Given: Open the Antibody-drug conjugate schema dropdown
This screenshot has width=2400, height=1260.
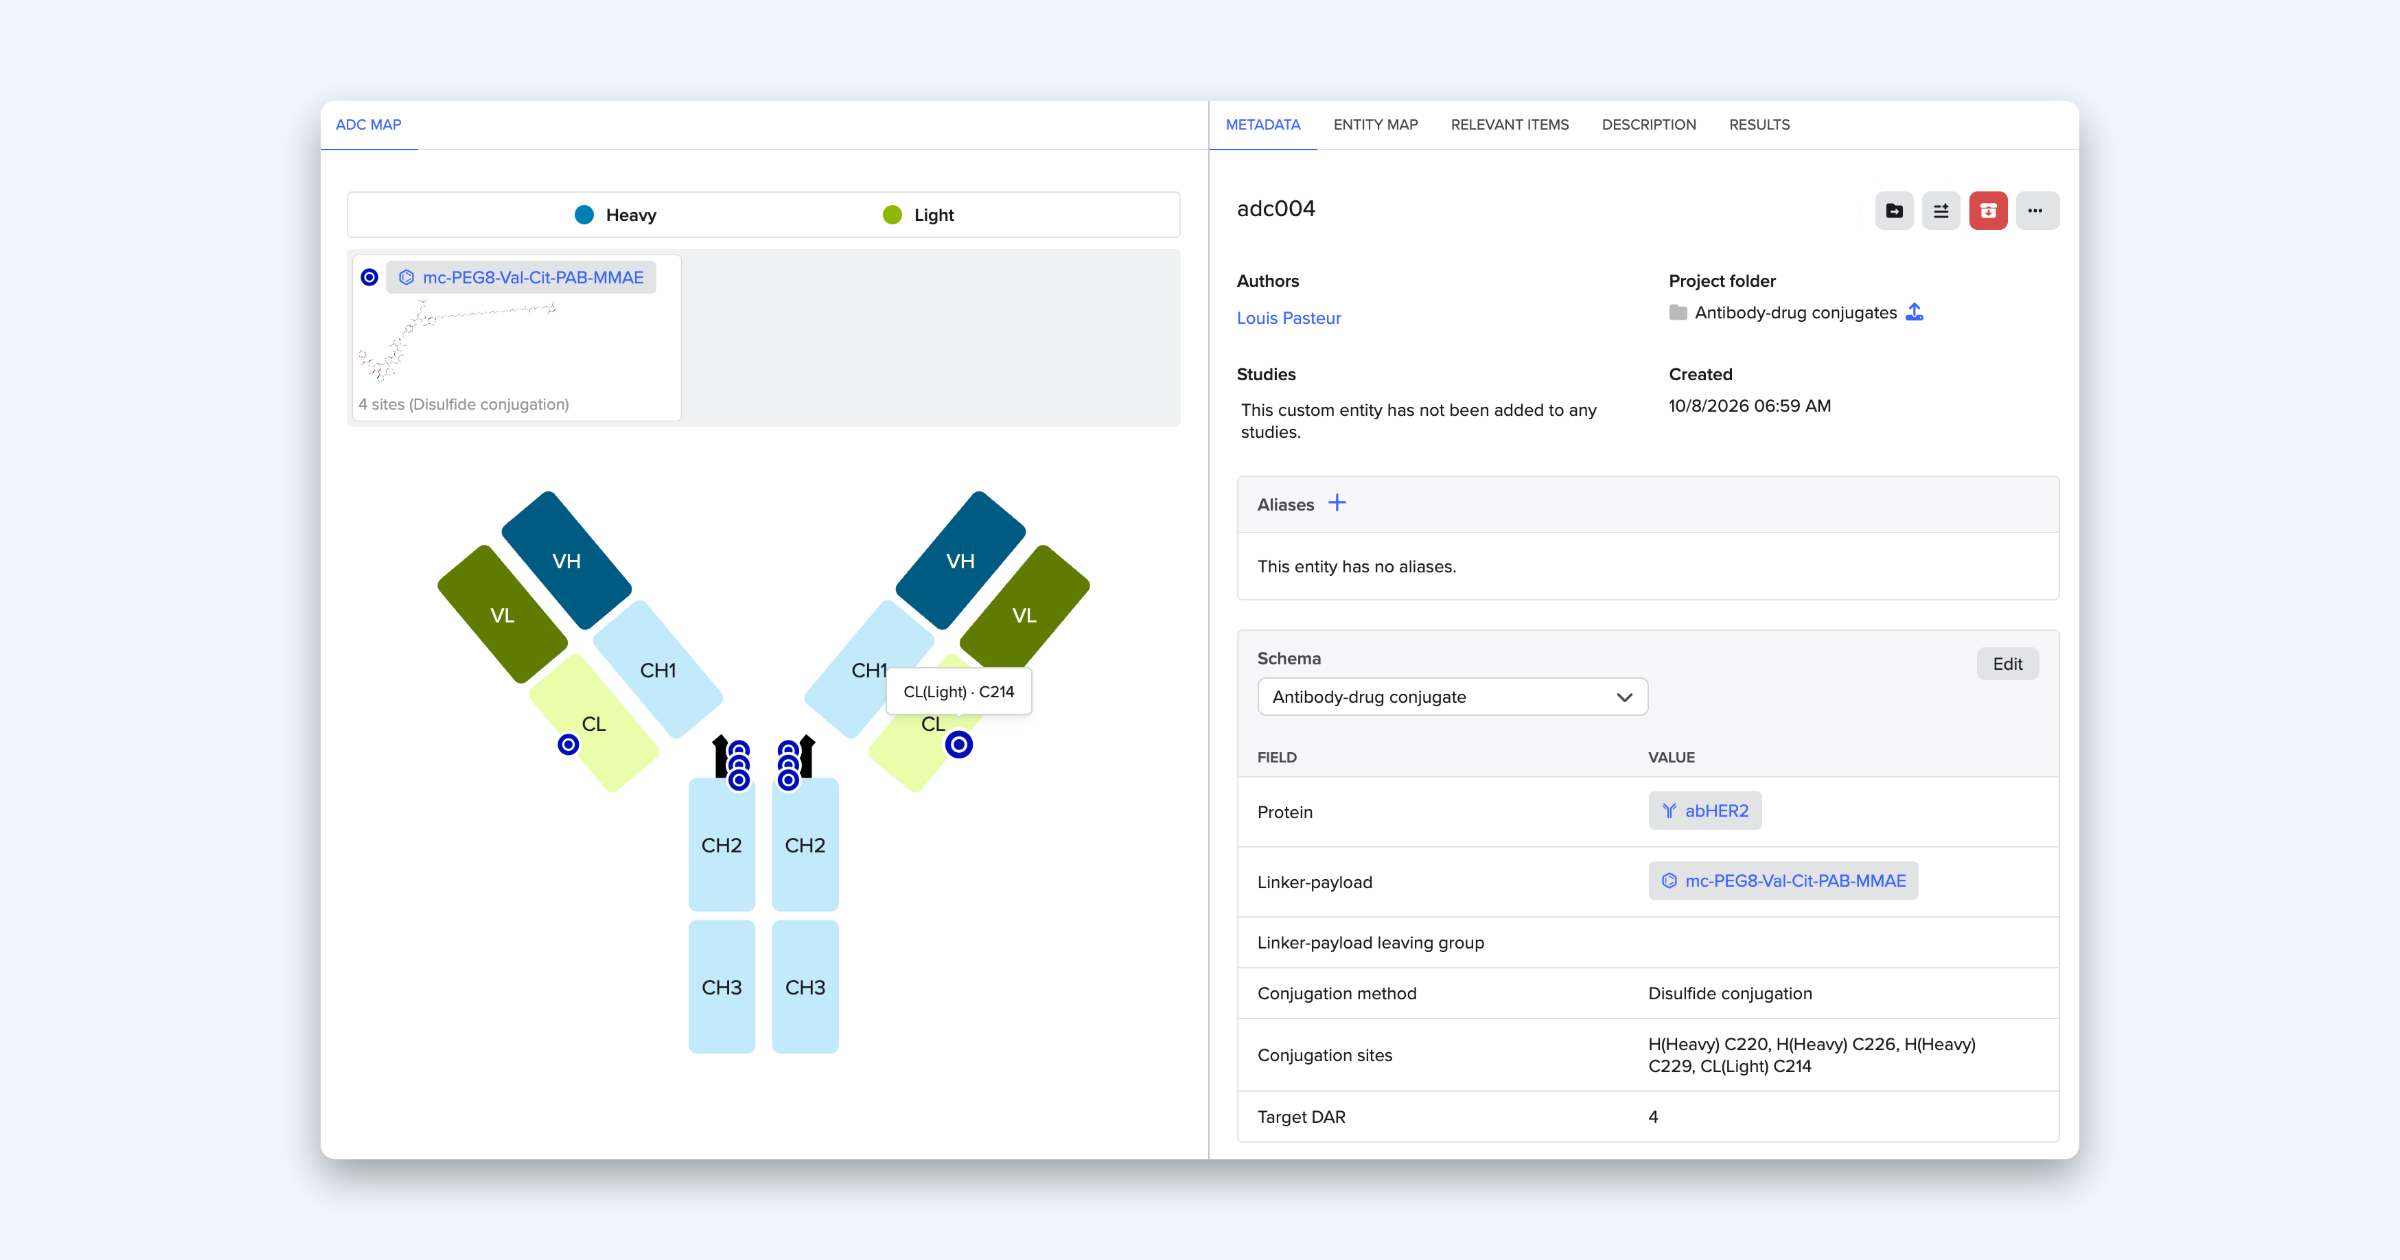Looking at the screenshot, I should click(1452, 697).
